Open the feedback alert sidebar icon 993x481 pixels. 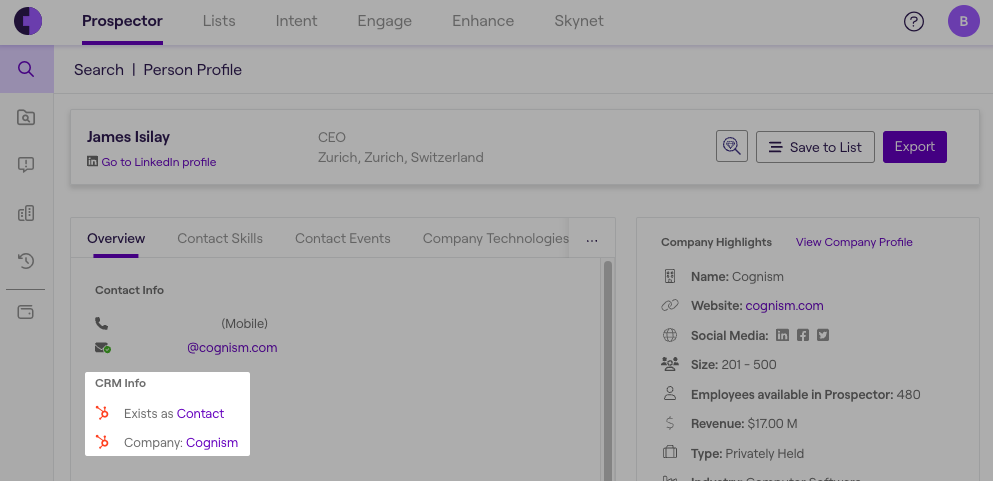[26, 165]
